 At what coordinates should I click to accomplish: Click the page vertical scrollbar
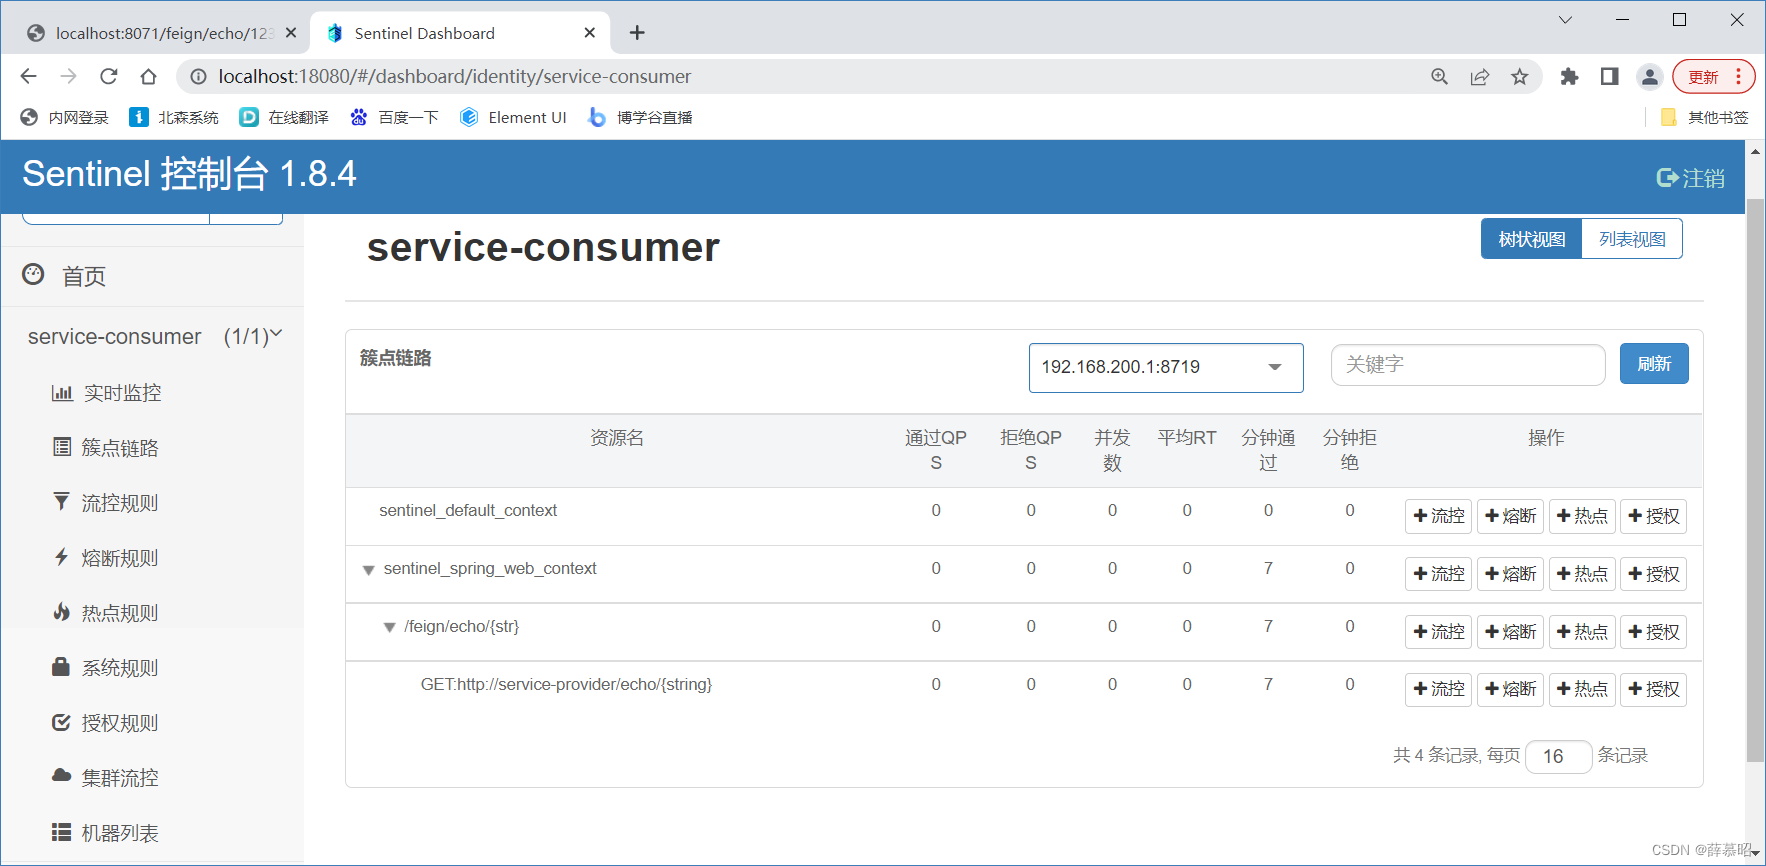point(1755,480)
